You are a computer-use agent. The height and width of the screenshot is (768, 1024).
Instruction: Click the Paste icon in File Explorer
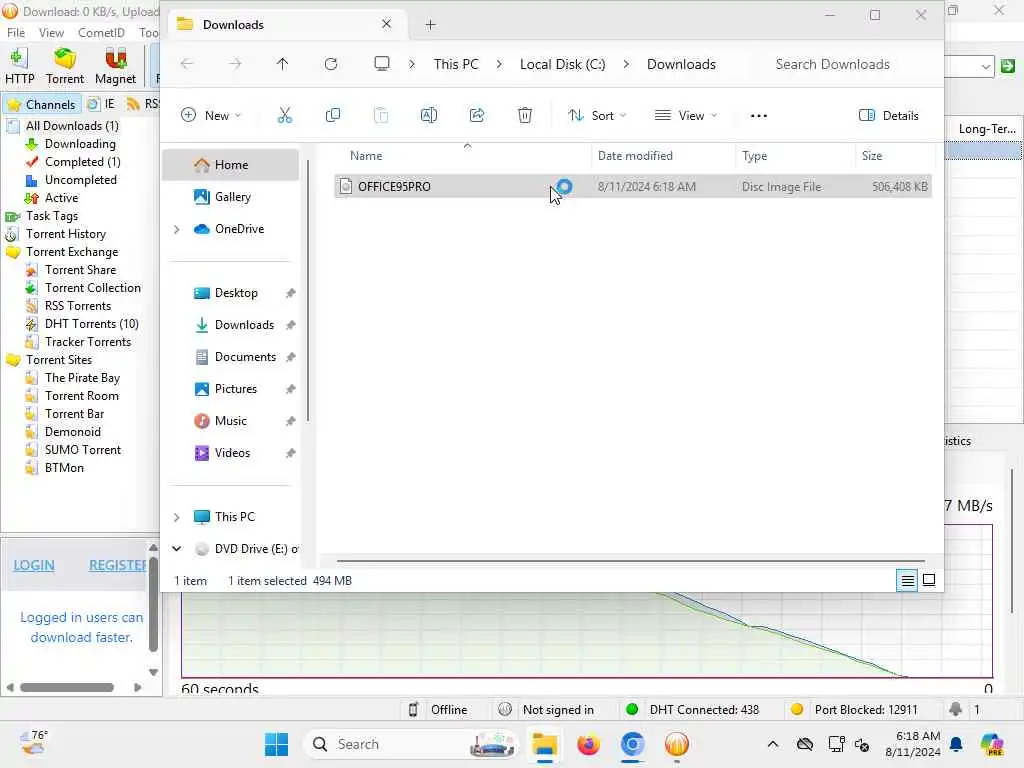point(381,116)
